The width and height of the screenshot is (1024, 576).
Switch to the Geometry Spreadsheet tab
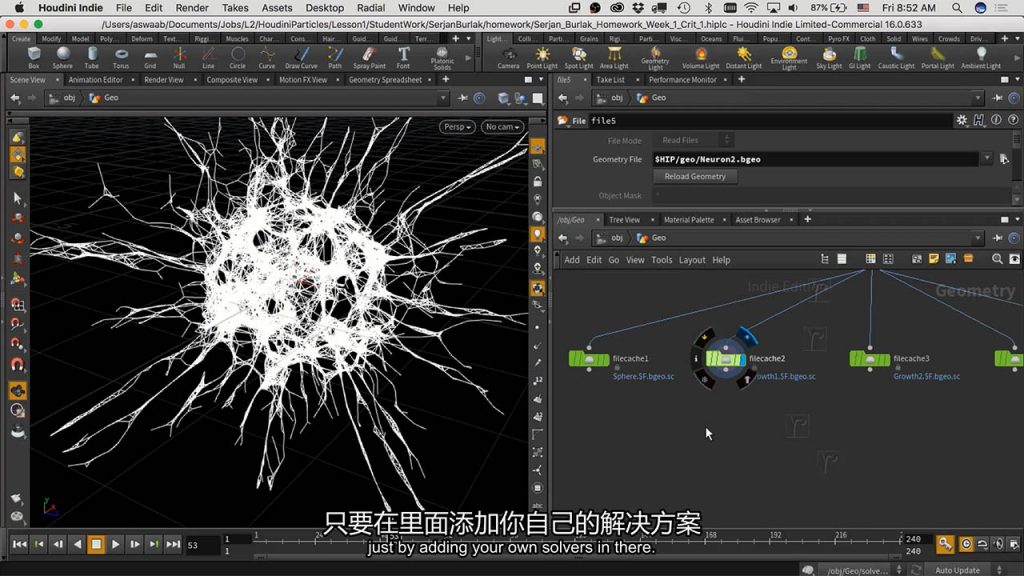click(x=385, y=80)
